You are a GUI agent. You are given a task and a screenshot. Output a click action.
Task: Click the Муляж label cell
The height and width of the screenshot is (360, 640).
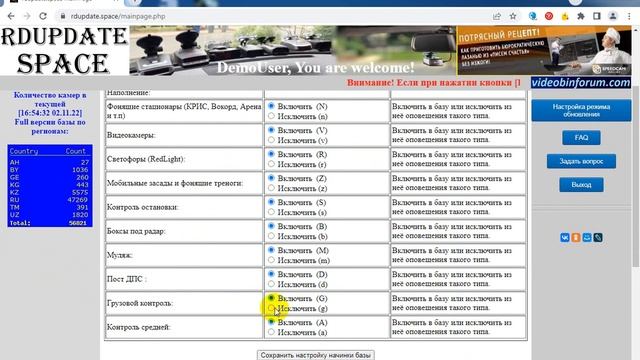[x=184, y=255]
